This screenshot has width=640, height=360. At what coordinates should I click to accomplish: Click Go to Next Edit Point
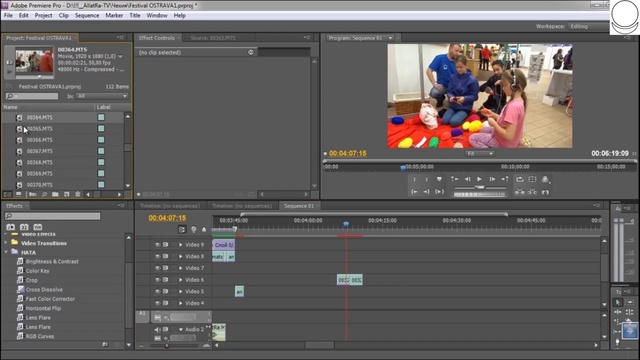point(505,179)
